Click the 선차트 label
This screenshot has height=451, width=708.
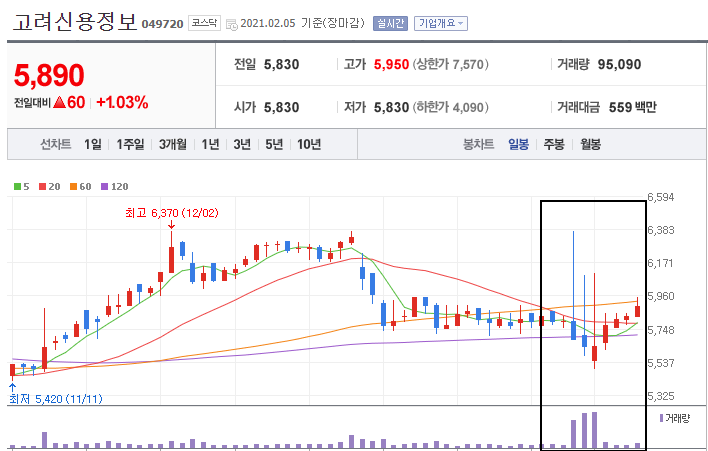coord(56,144)
